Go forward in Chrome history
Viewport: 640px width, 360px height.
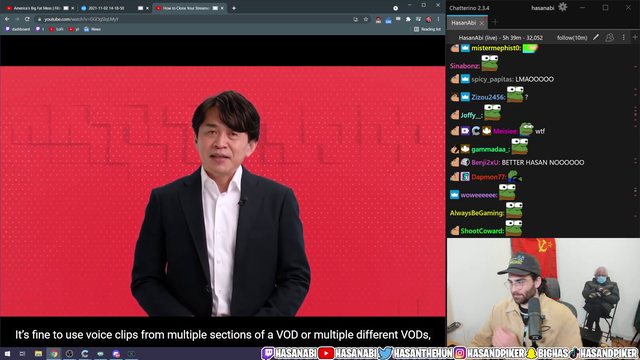coord(17,19)
